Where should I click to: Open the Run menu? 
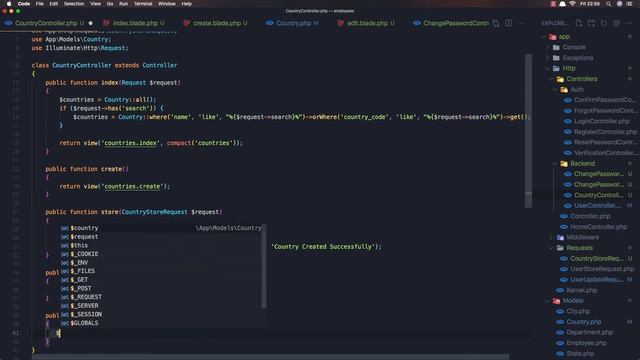(x=123, y=4)
